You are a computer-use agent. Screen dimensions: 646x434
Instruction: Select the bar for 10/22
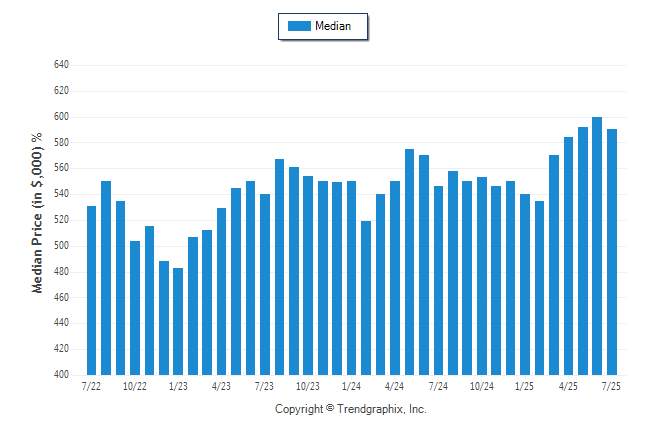click(135, 308)
